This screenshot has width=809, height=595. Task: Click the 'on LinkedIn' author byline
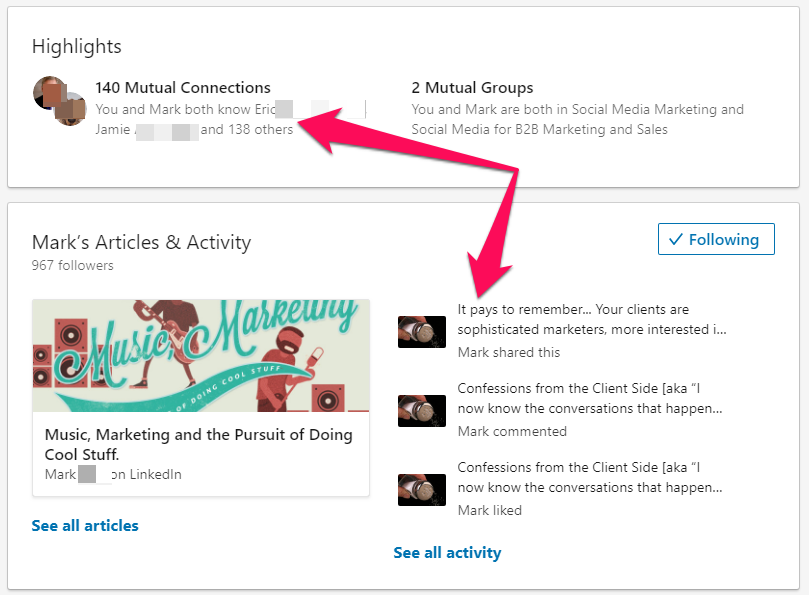click(x=147, y=474)
